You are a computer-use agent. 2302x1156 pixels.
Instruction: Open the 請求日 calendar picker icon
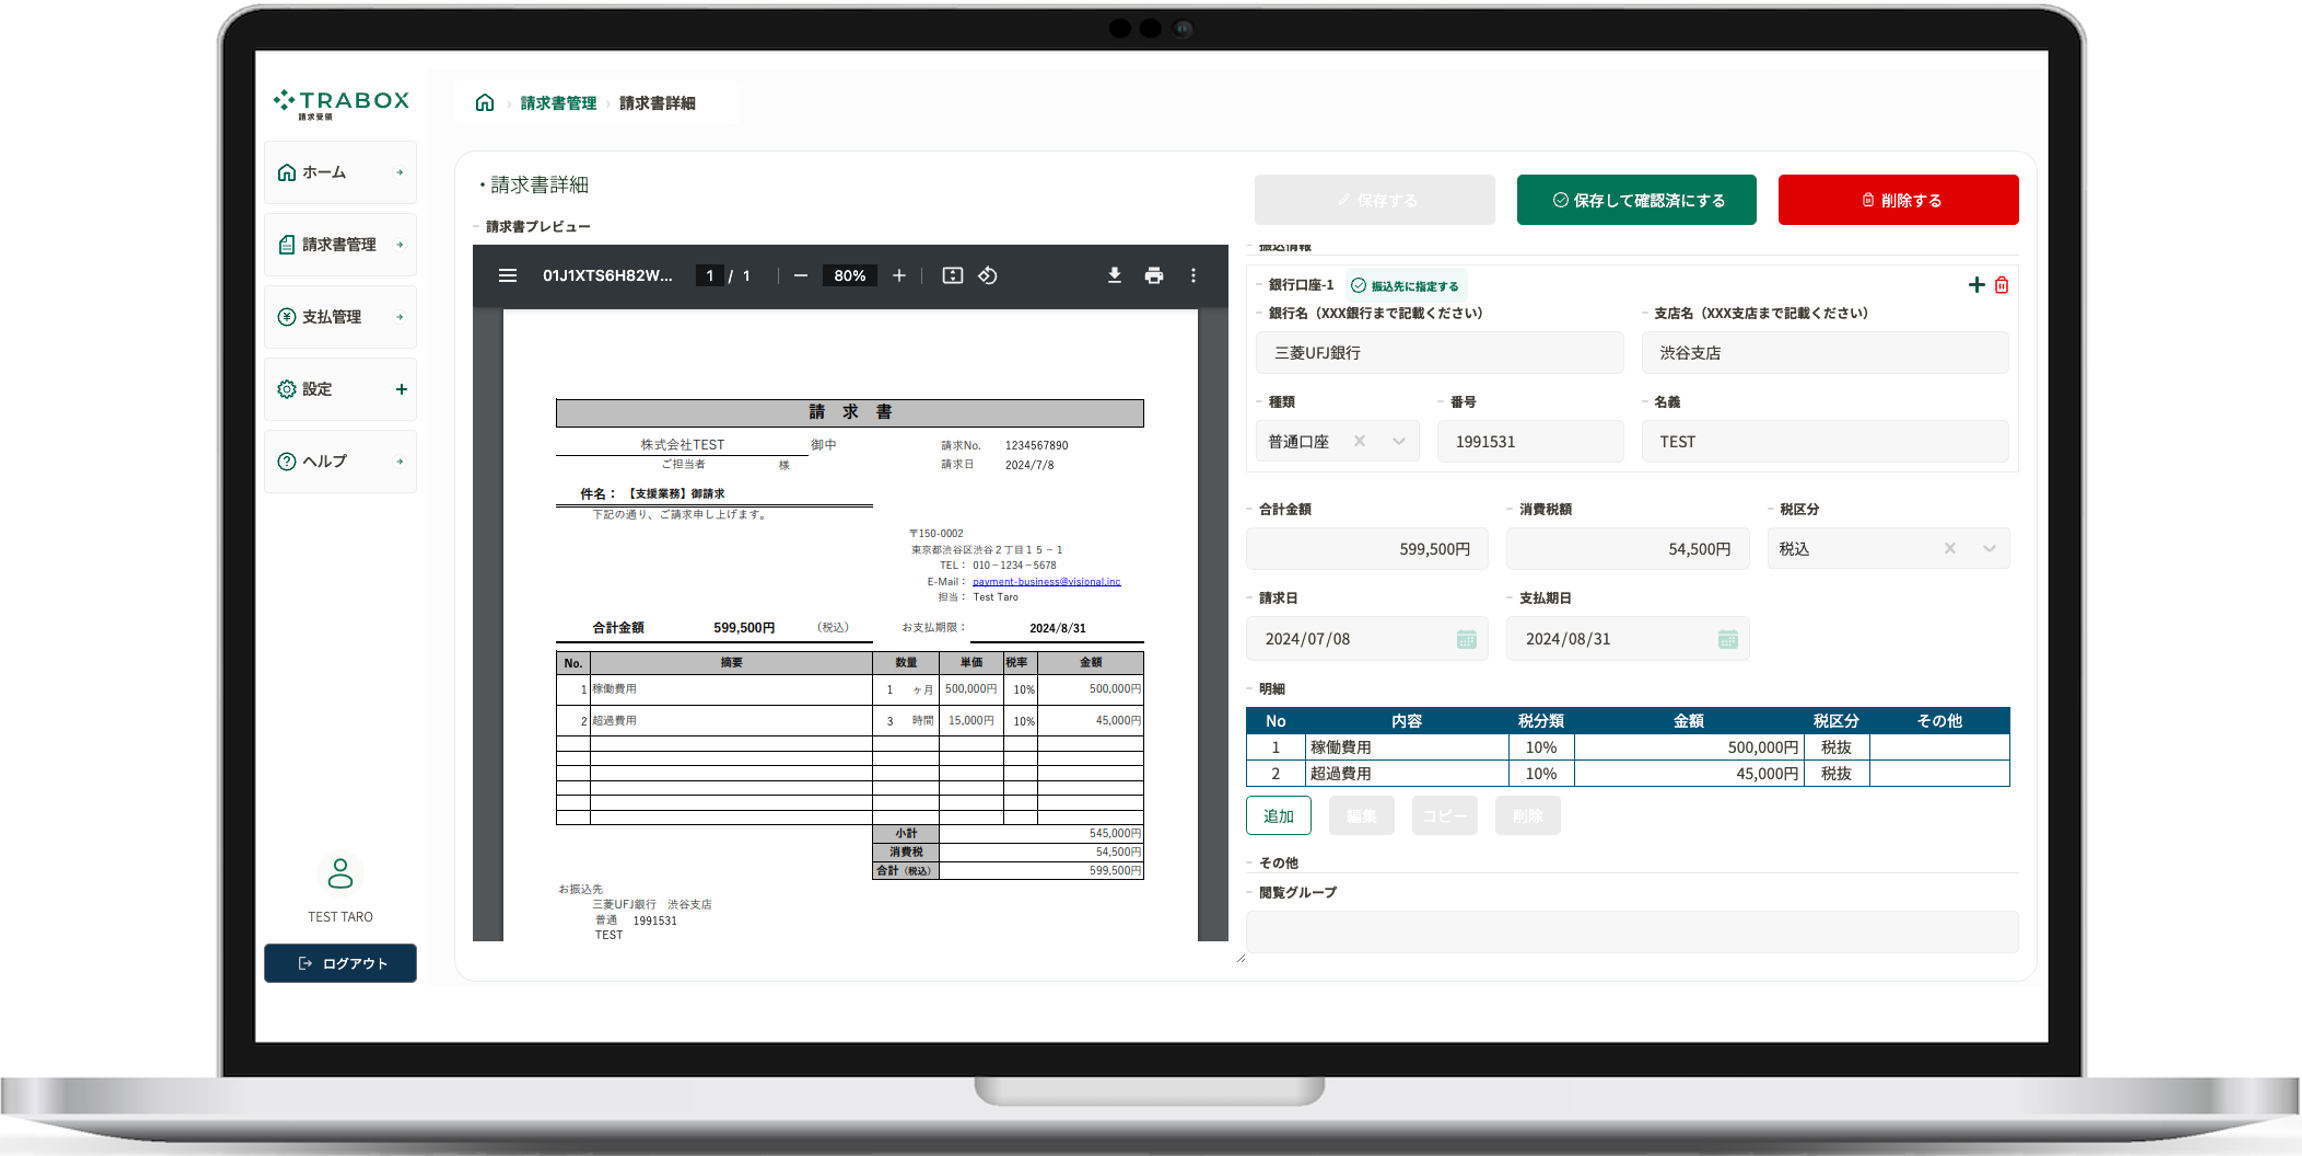(x=1466, y=639)
